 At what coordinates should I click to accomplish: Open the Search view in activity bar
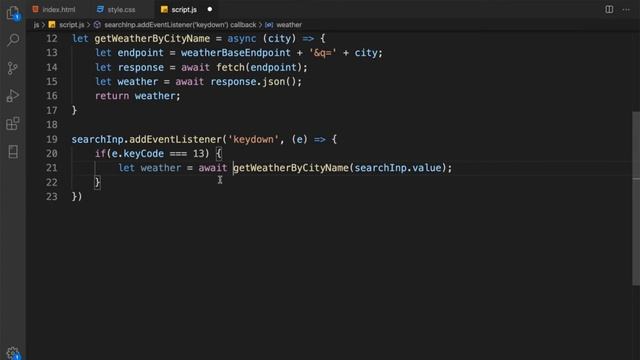[13, 40]
